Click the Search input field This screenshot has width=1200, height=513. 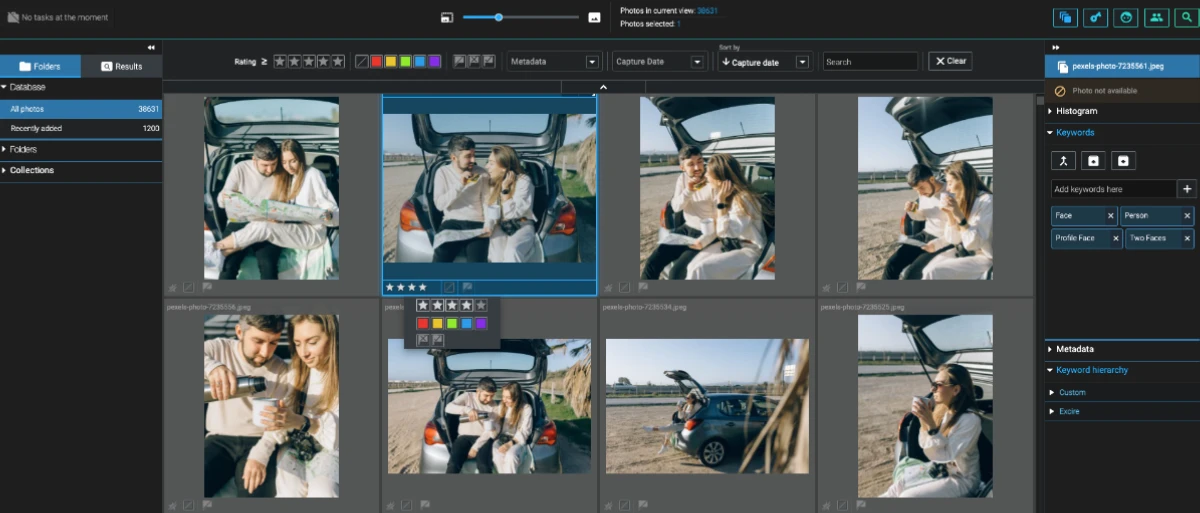point(869,62)
